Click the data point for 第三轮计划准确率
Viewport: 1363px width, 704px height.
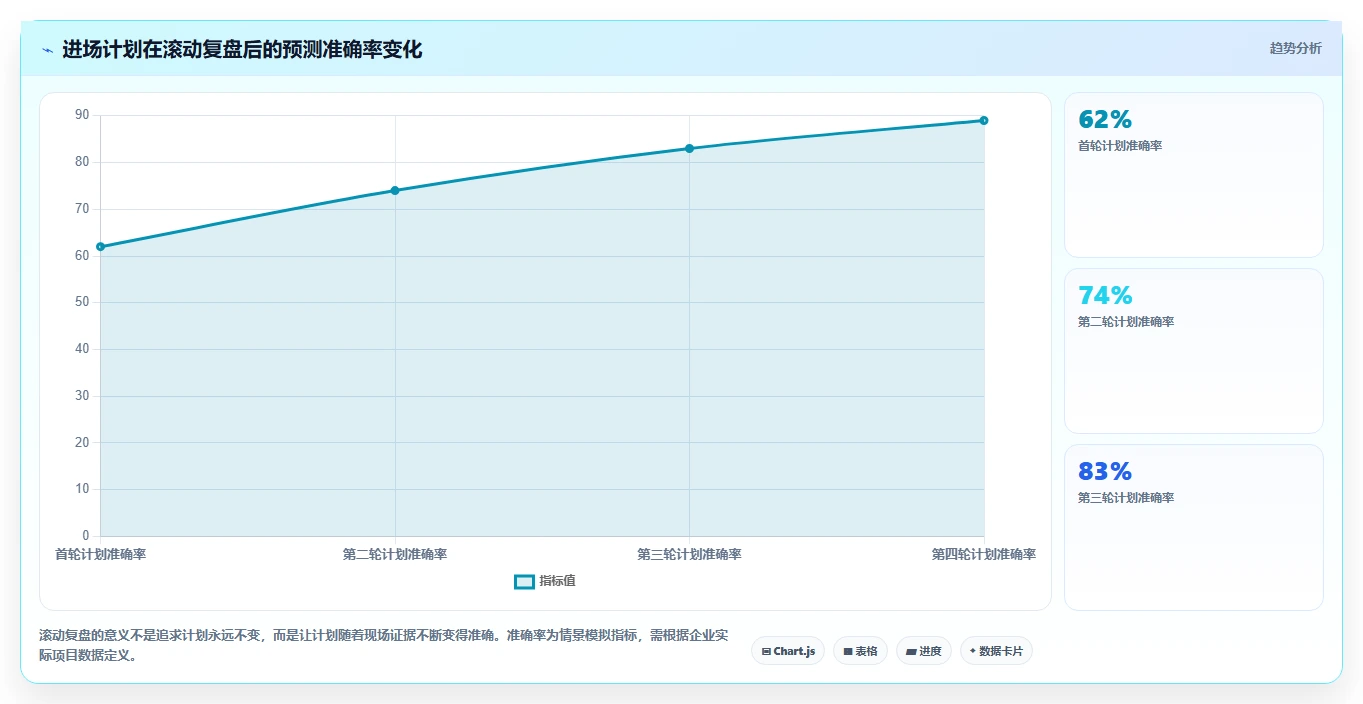point(689,148)
